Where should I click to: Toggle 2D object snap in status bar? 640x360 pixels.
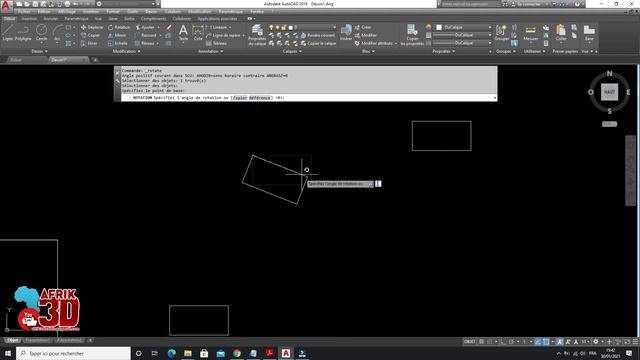546,341
